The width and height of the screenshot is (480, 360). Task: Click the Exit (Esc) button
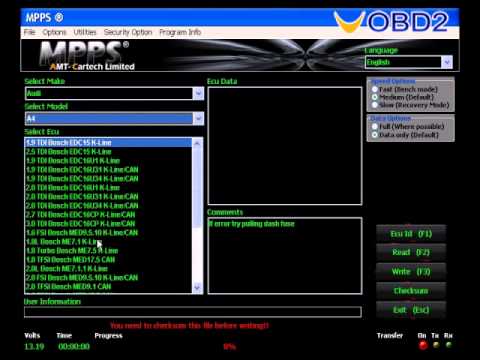point(411,310)
